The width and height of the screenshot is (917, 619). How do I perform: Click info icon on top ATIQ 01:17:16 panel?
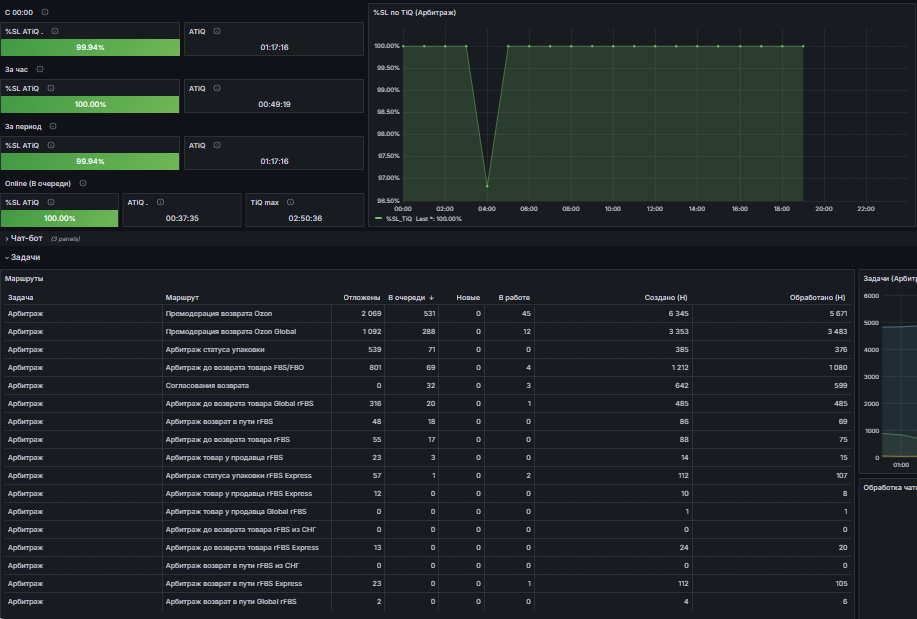point(217,32)
